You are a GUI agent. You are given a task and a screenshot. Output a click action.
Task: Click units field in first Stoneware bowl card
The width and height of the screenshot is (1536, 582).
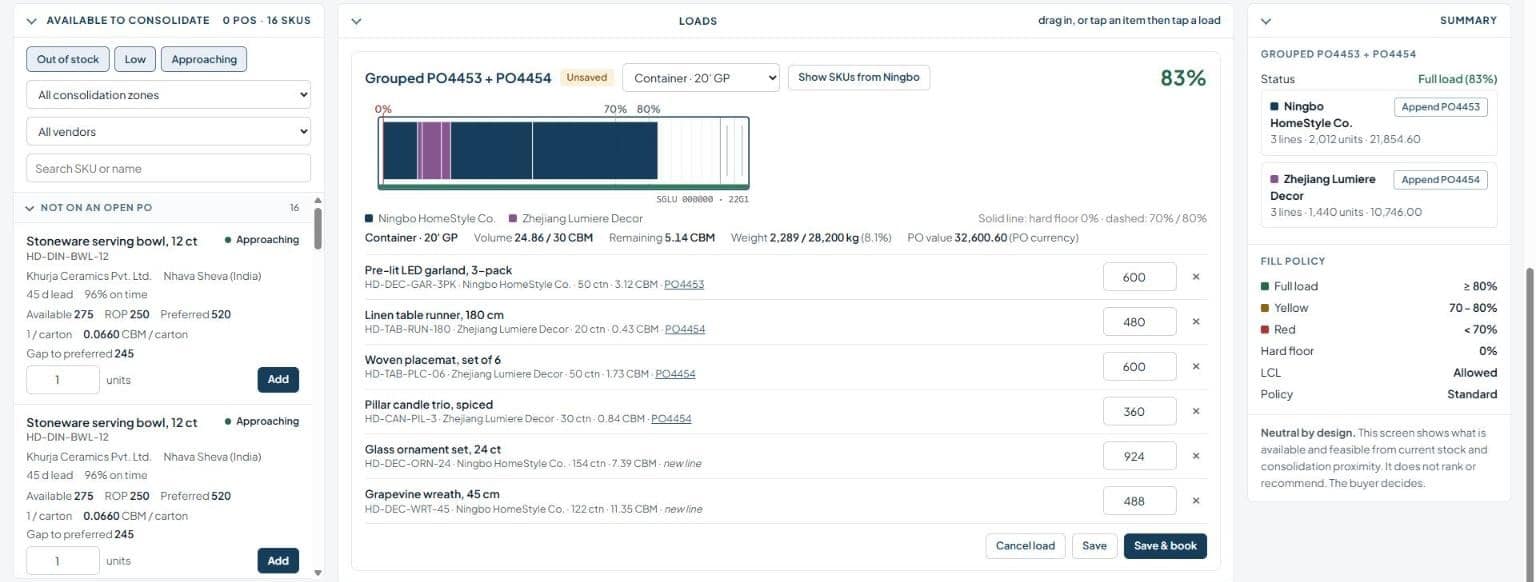coord(63,380)
